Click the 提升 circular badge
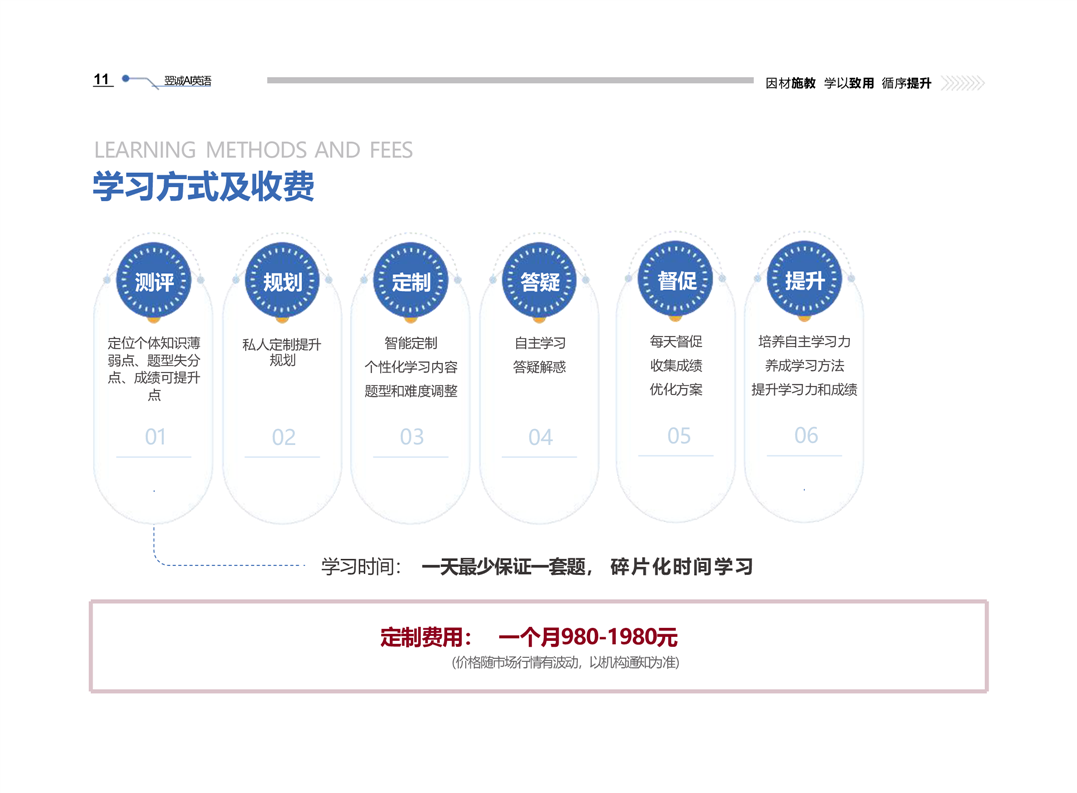Image resolution: width=1077 pixels, height=793 pixels. click(x=804, y=281)
